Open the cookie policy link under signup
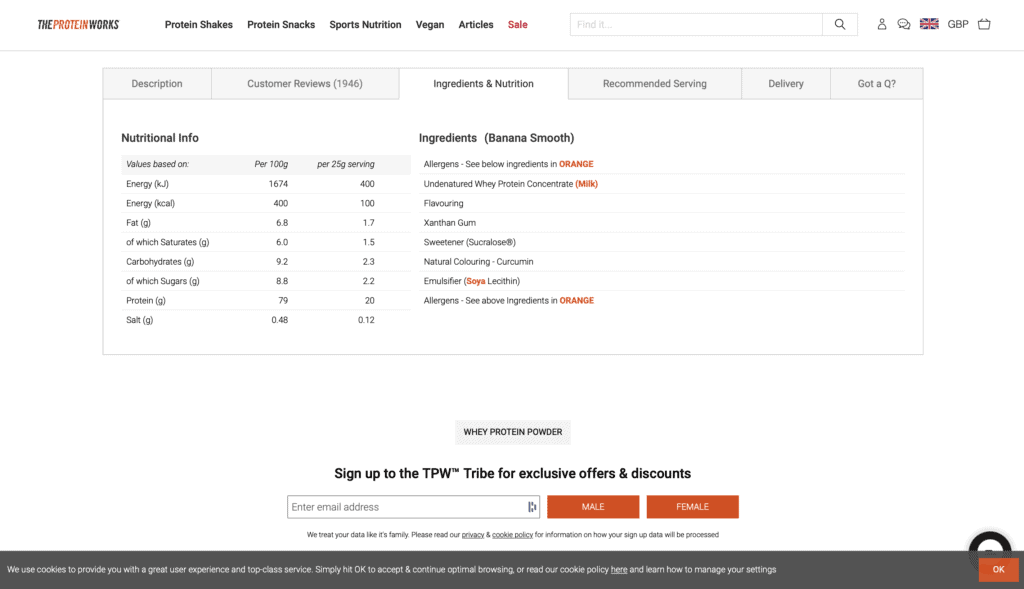This screenshot has width=1024, height=589. coord(512,535)
